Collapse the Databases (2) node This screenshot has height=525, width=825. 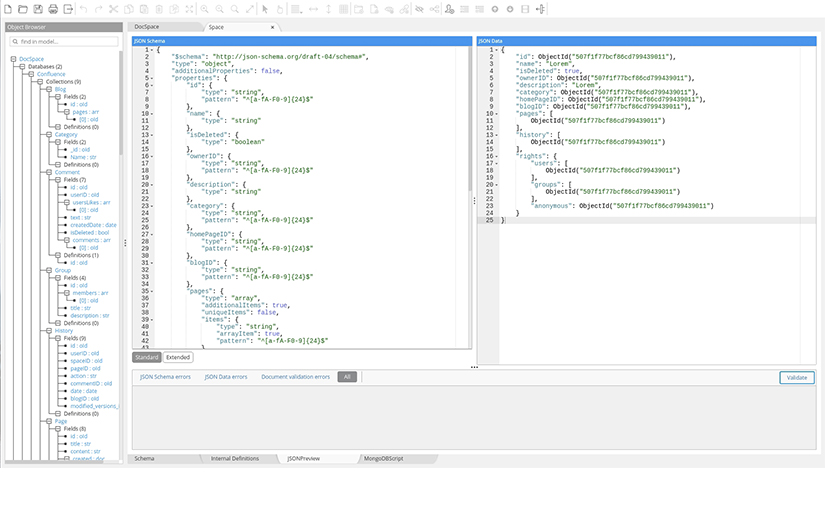tap(23, 67)
